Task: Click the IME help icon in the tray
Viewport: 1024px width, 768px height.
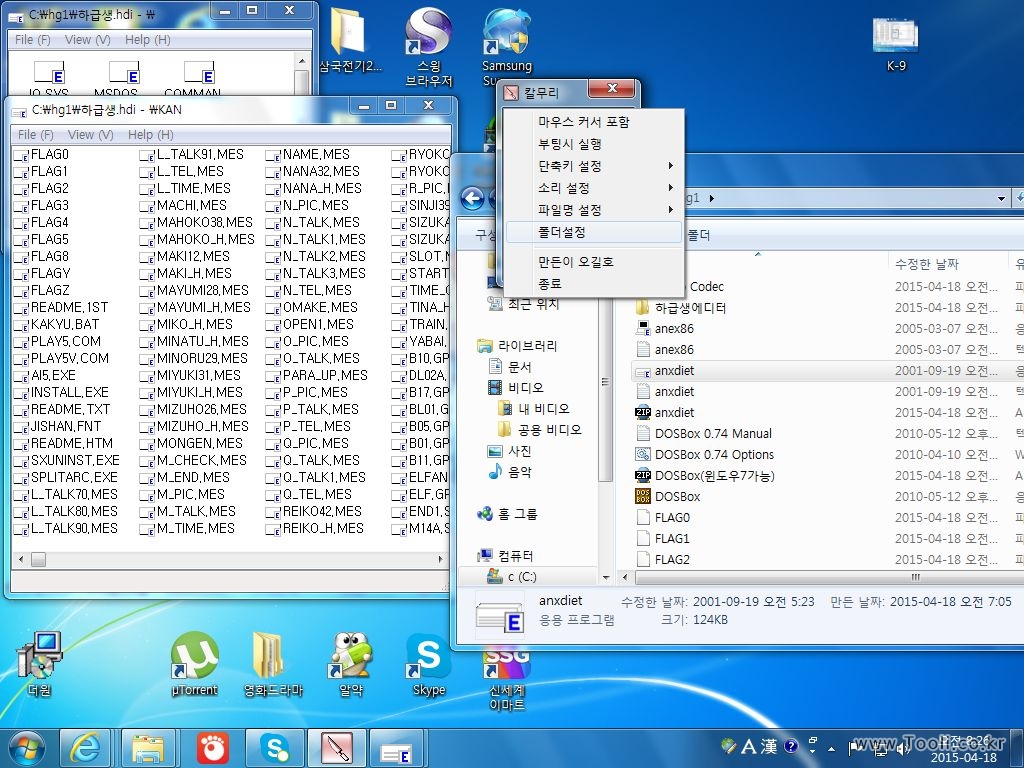Action: [790, 746]
